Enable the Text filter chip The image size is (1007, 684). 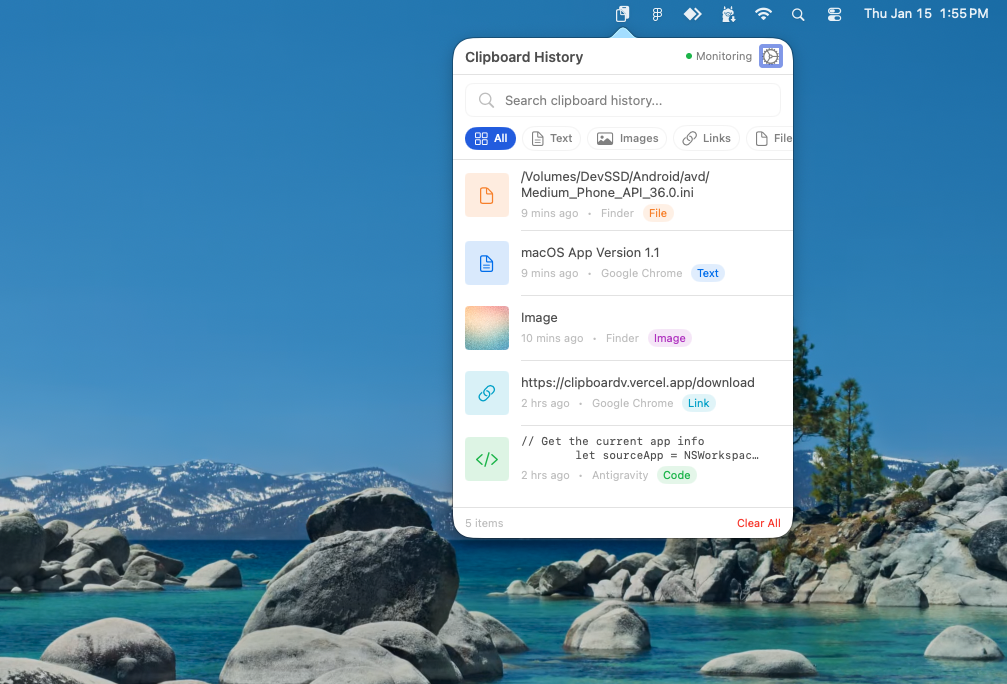click(552, 138)
